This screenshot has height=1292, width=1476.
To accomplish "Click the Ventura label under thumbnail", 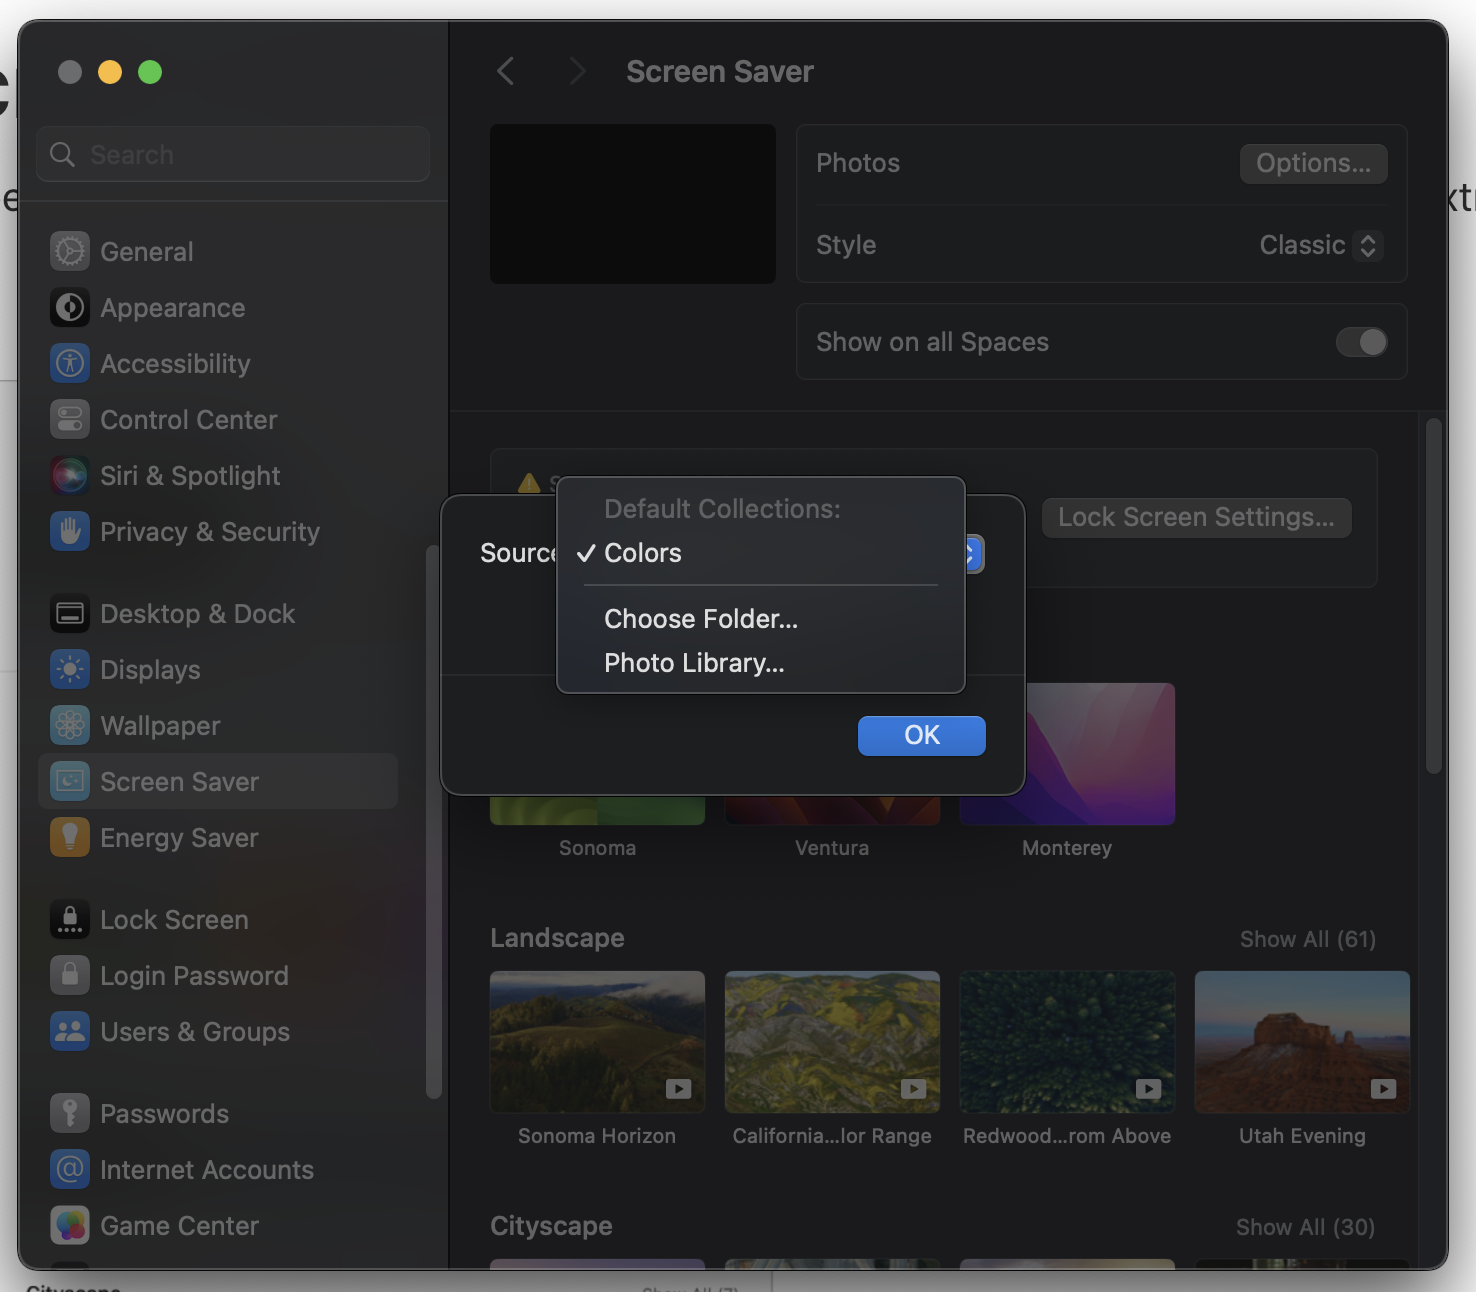I will point(832,848).
